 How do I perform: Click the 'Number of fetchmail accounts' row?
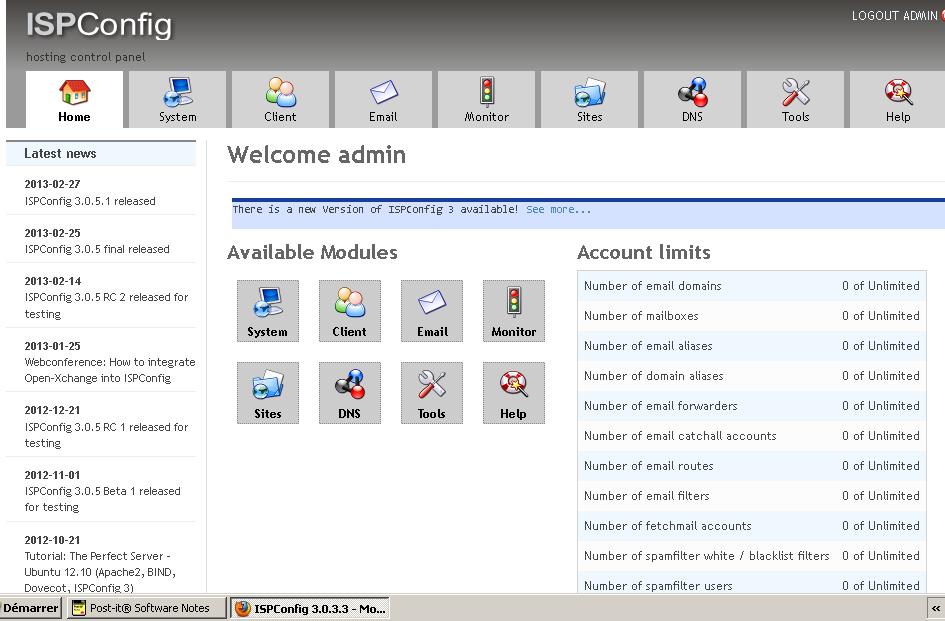[x=752, y=526]
